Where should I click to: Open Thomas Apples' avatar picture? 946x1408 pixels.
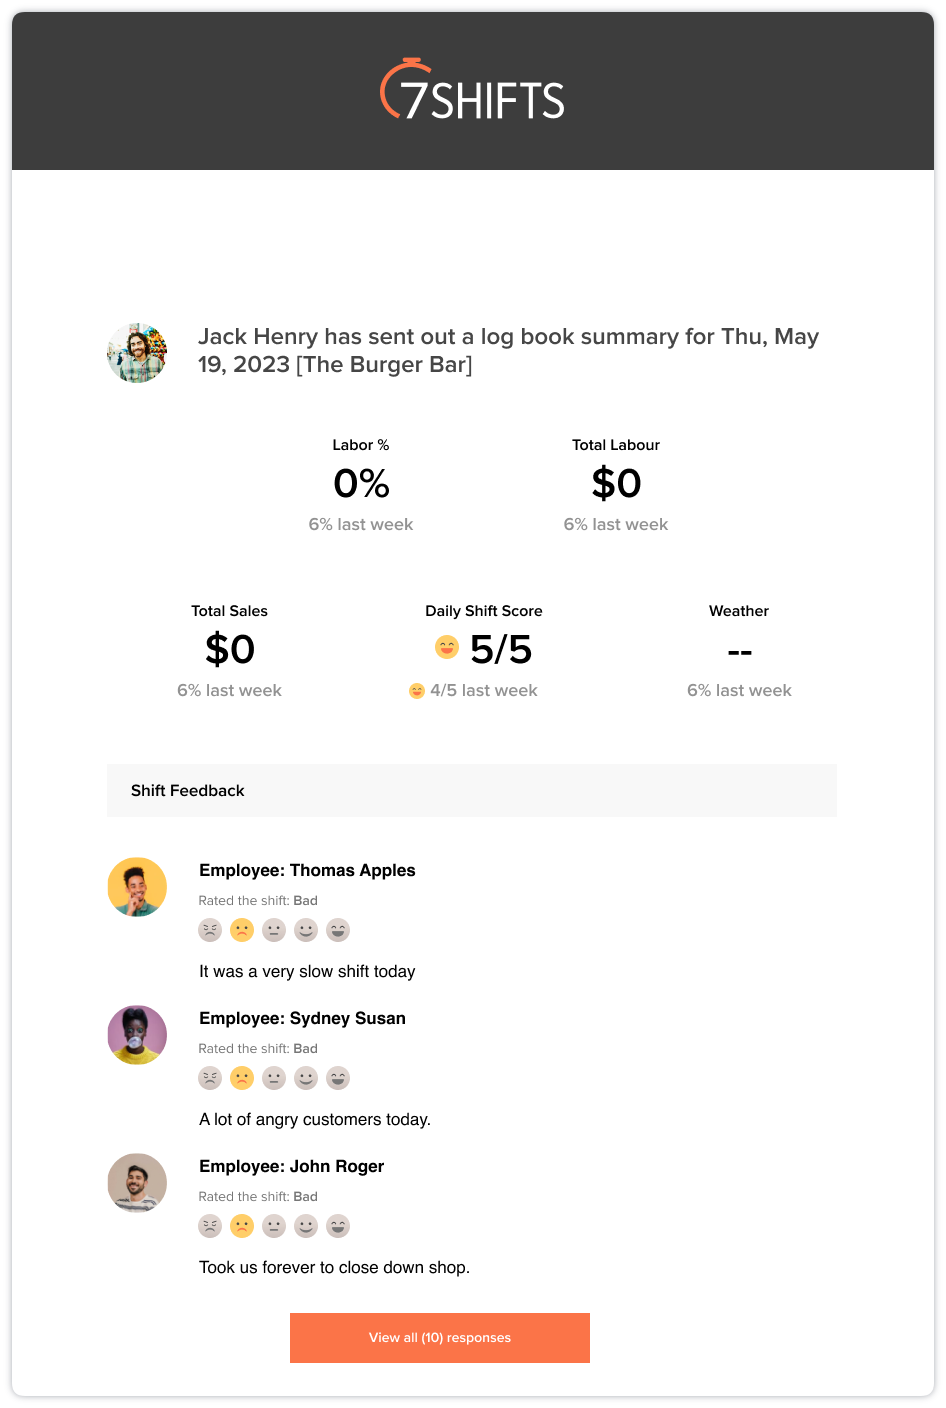click(137, 887)
